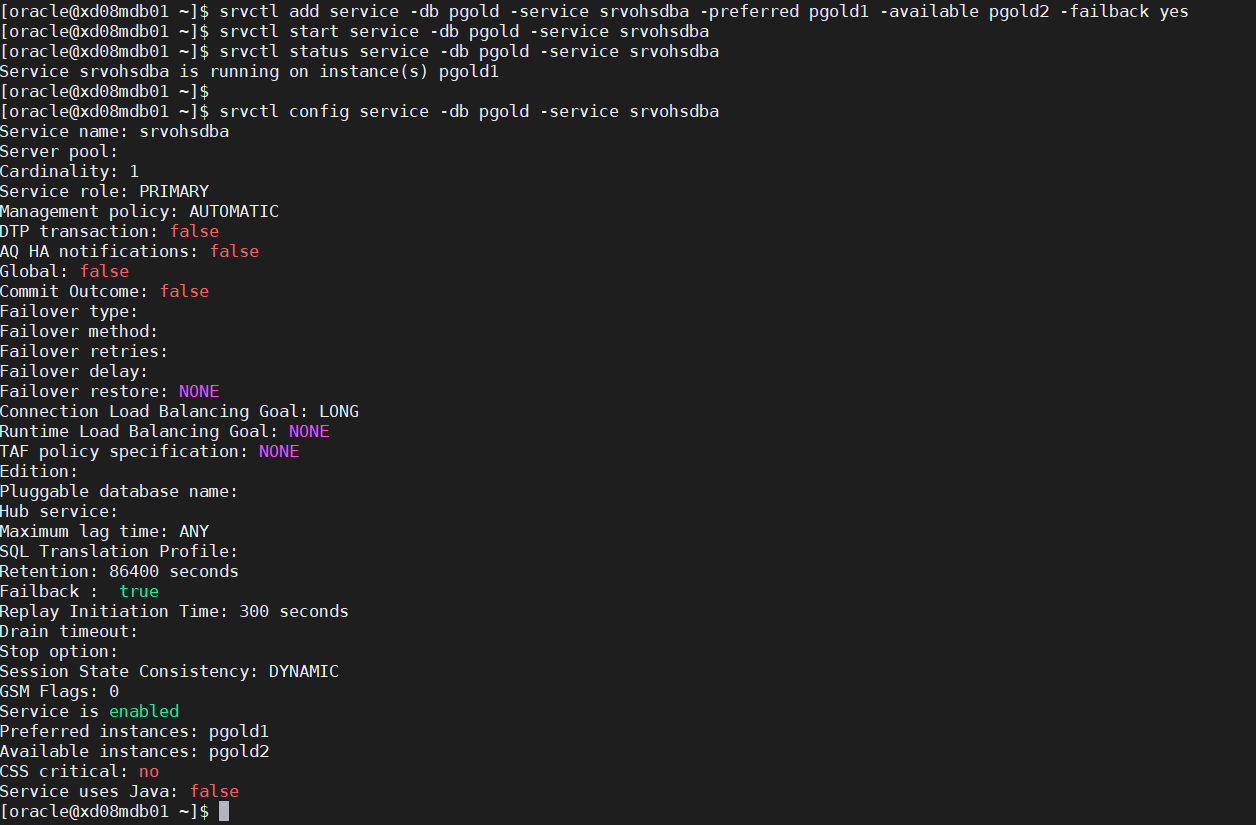The height and width of the screenshot is (825, 1256).
Task: Click red 'false' after 'Service uses Java'
Action: tap(214, 791)
